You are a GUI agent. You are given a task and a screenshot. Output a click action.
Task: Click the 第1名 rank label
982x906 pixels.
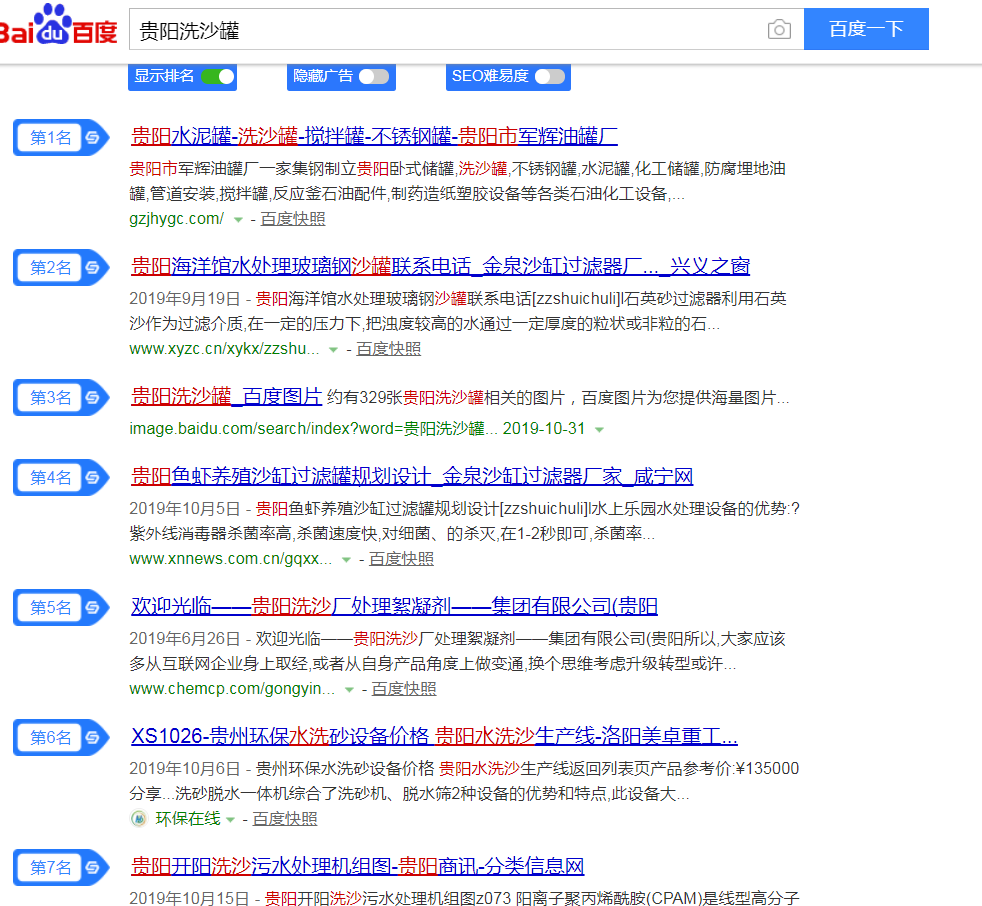51,137
